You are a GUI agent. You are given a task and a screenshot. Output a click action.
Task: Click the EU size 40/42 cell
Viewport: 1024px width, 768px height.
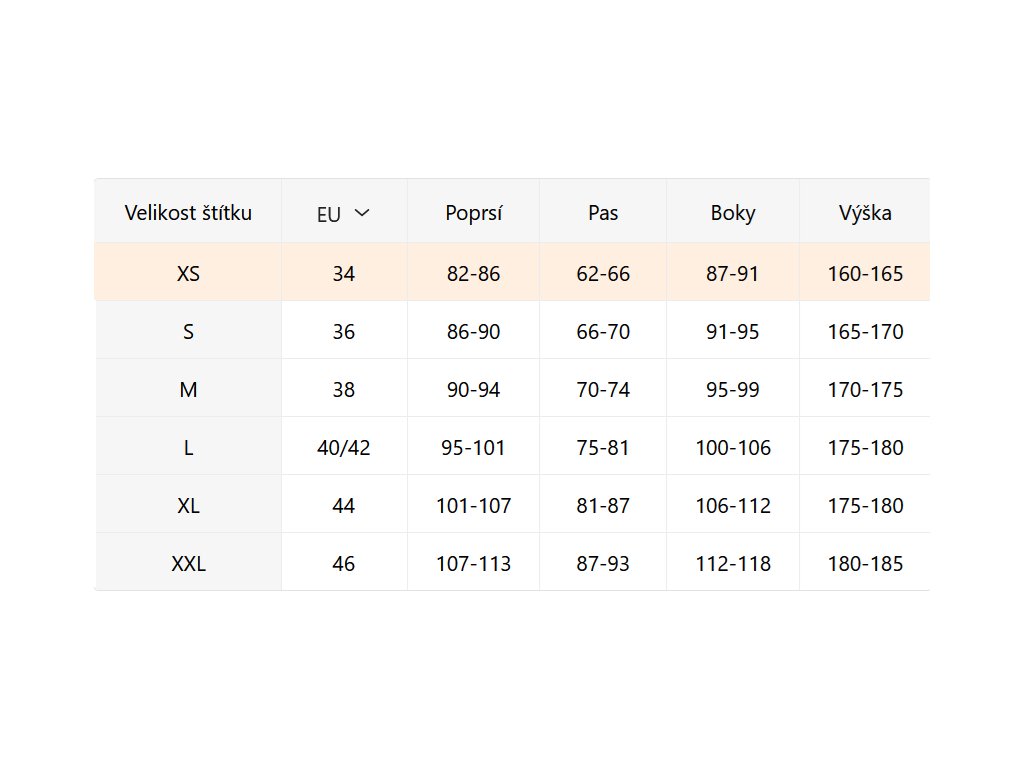[344, 447]
